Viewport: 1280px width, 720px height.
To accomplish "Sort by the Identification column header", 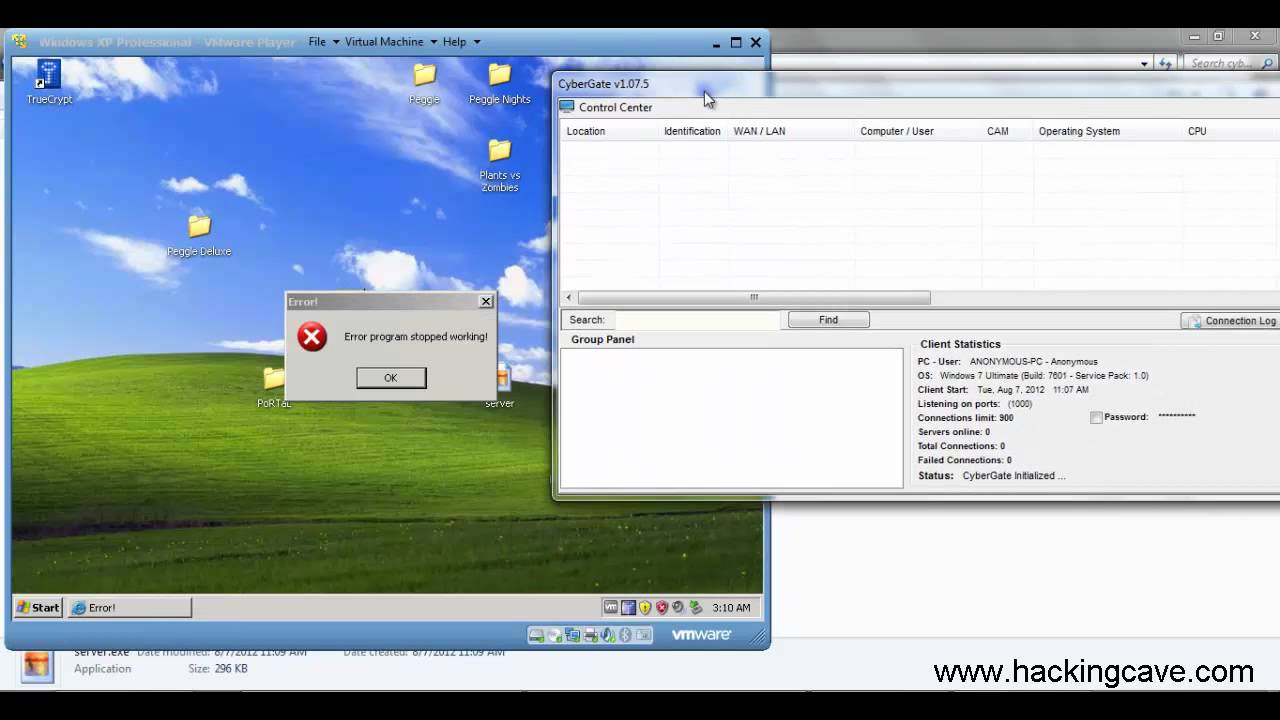I will pyautogui.click(x=692, y=131).
